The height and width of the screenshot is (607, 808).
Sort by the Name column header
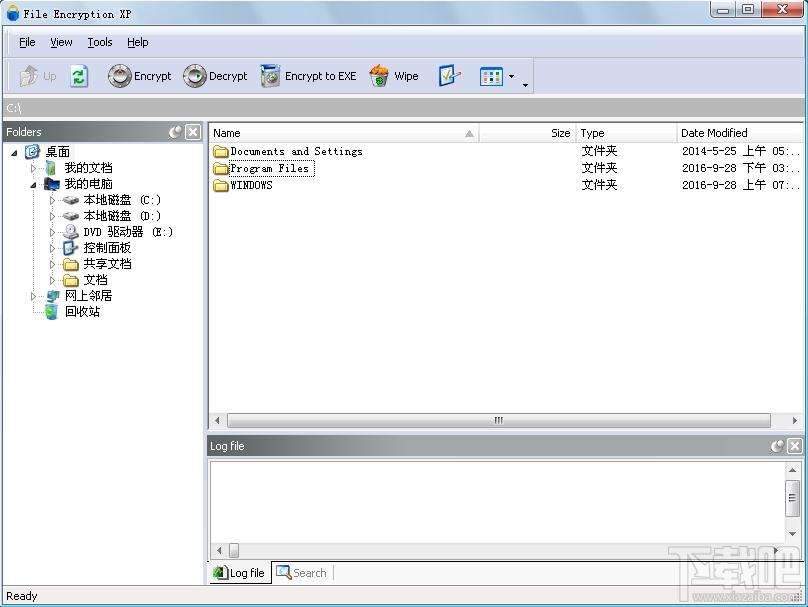click(x=344, y=133)
